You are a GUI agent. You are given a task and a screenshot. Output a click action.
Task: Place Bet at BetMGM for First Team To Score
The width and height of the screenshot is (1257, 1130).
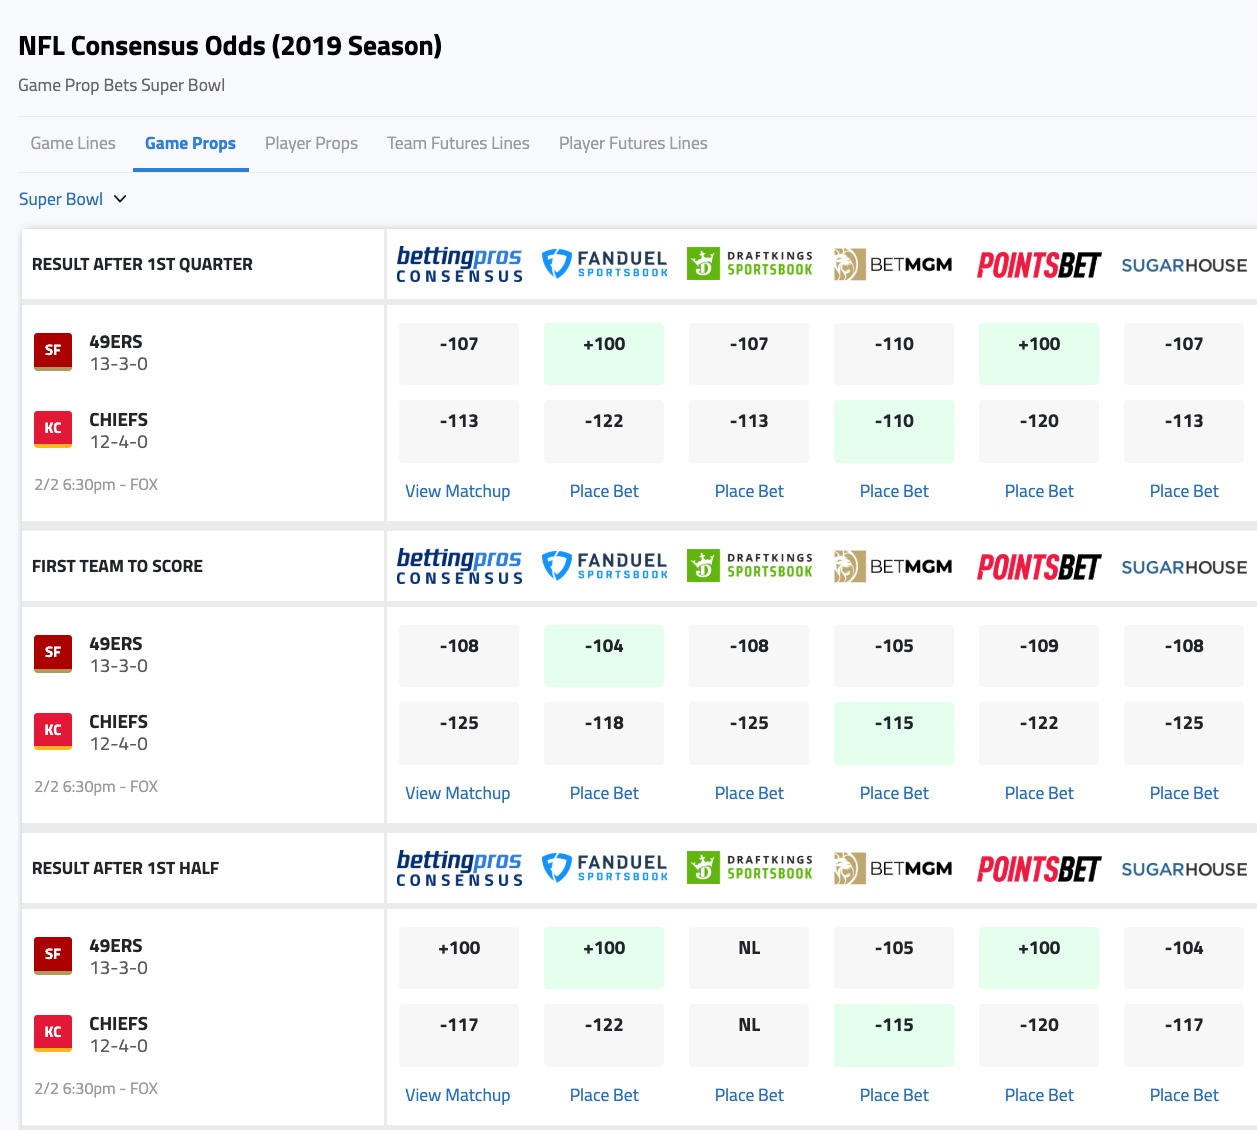[894, 793]
